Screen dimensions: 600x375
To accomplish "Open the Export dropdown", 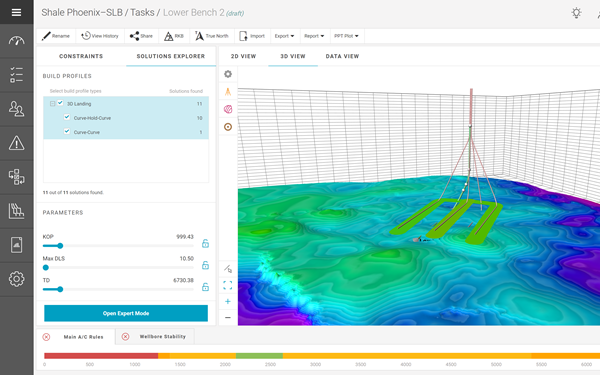I will point(284,36).
